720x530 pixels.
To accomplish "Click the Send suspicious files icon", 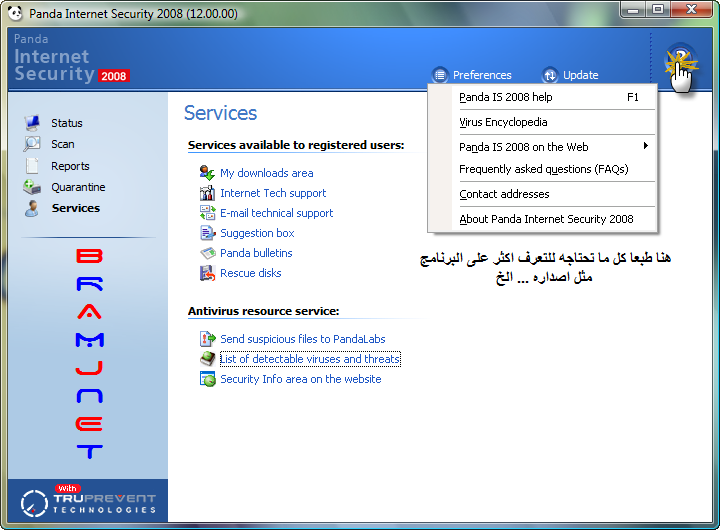I will pyautogui.click(x=207, y=339).
